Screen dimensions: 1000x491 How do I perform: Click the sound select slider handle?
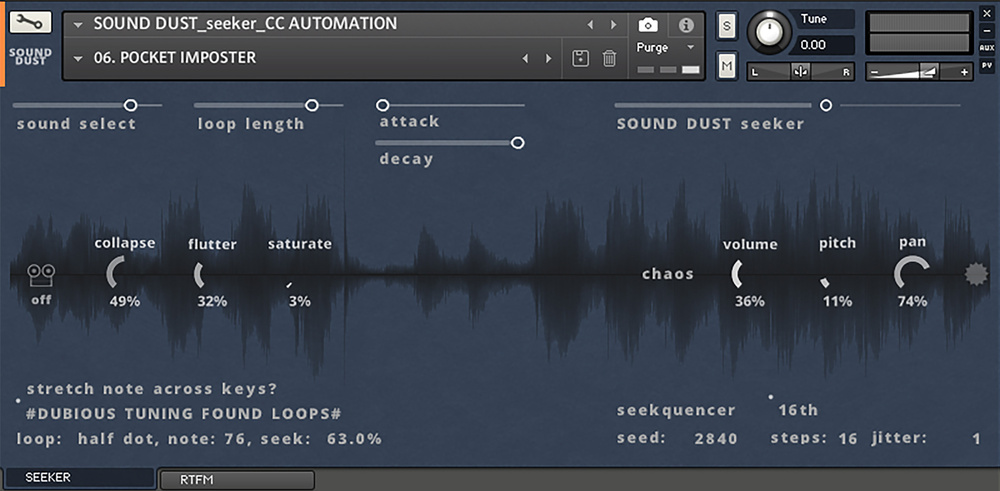pos(130,105)
